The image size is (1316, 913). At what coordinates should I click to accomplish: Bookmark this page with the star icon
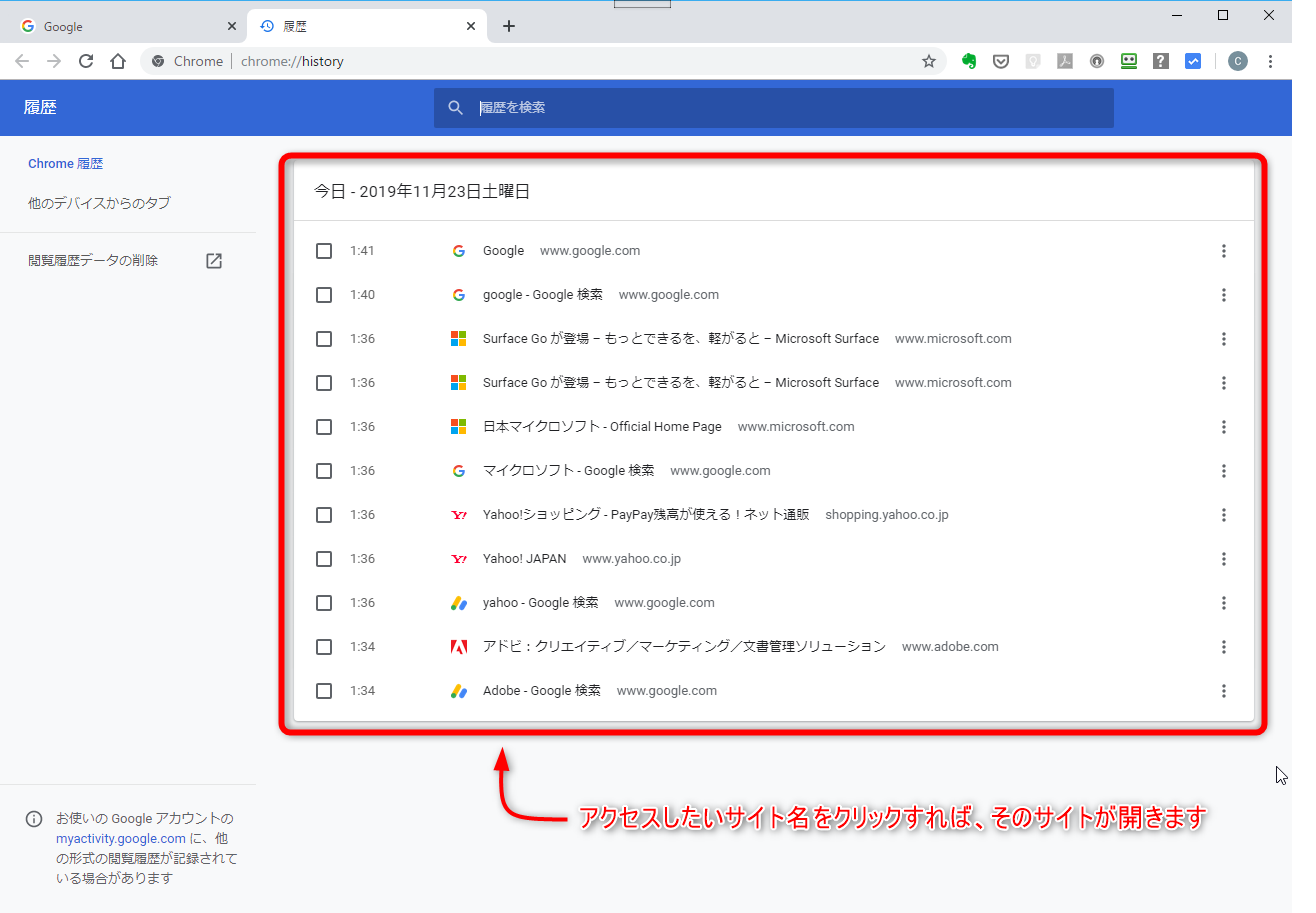pyautogui.click(x=929, y=61)
